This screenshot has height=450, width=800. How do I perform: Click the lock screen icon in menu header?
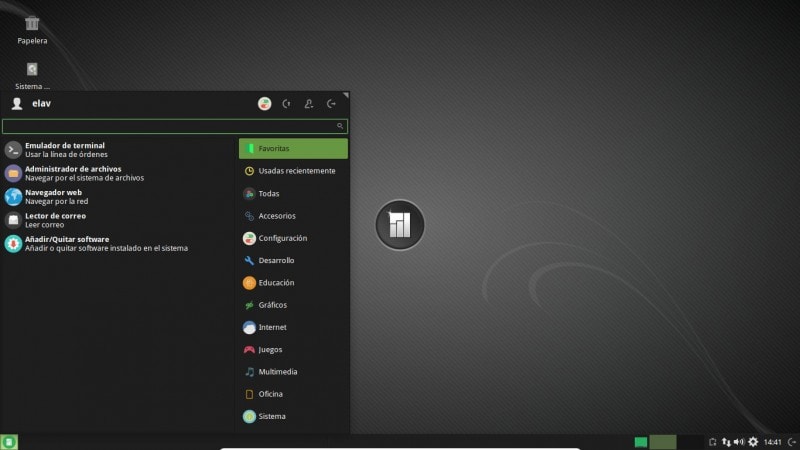click(x=287, y=104)
